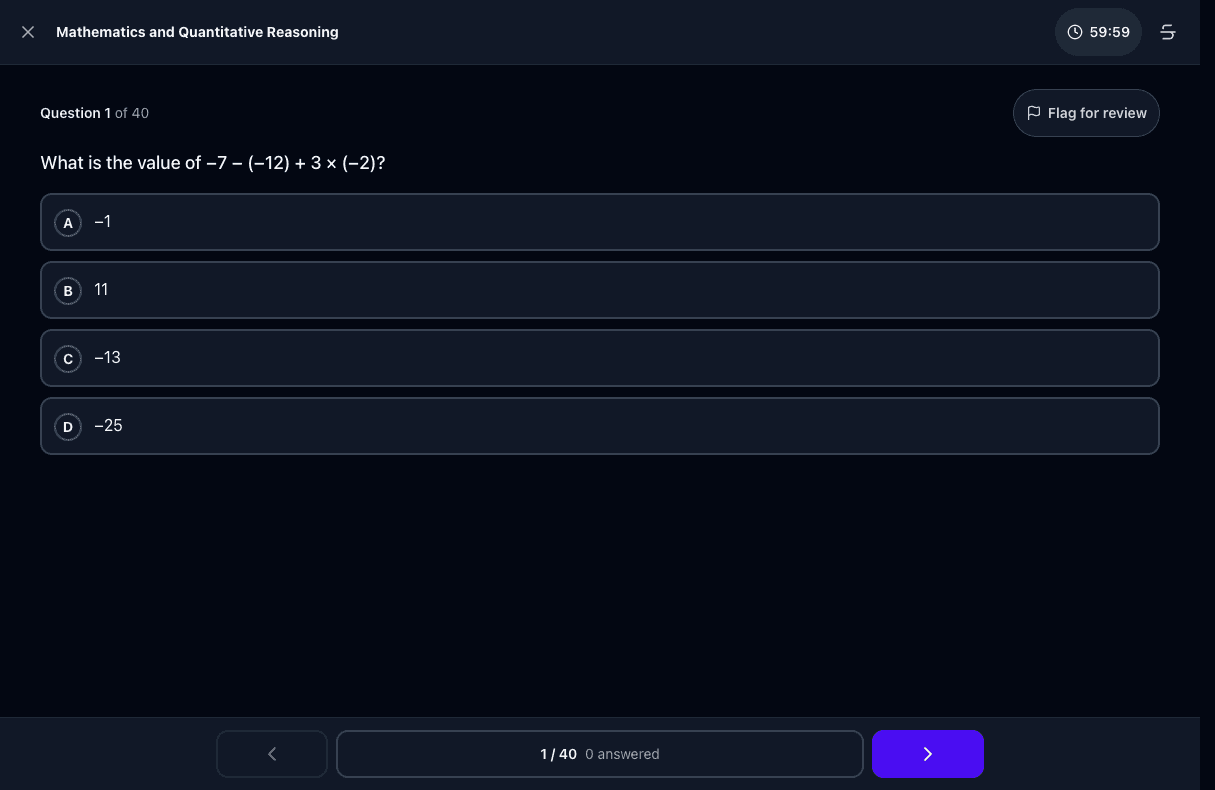Click the strikethrough tool icon in header
Image resolution: width=1215 pixels, height=790 pixels.
[x=1167, y=32]
